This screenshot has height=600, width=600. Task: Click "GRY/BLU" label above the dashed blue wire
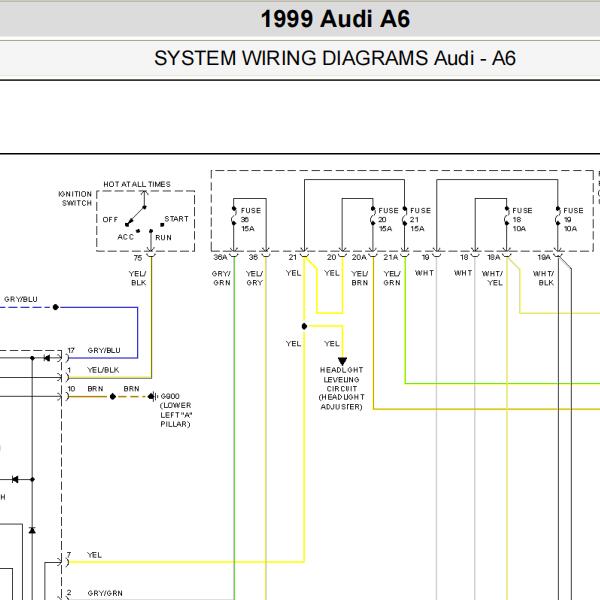(x=21, y=299)
